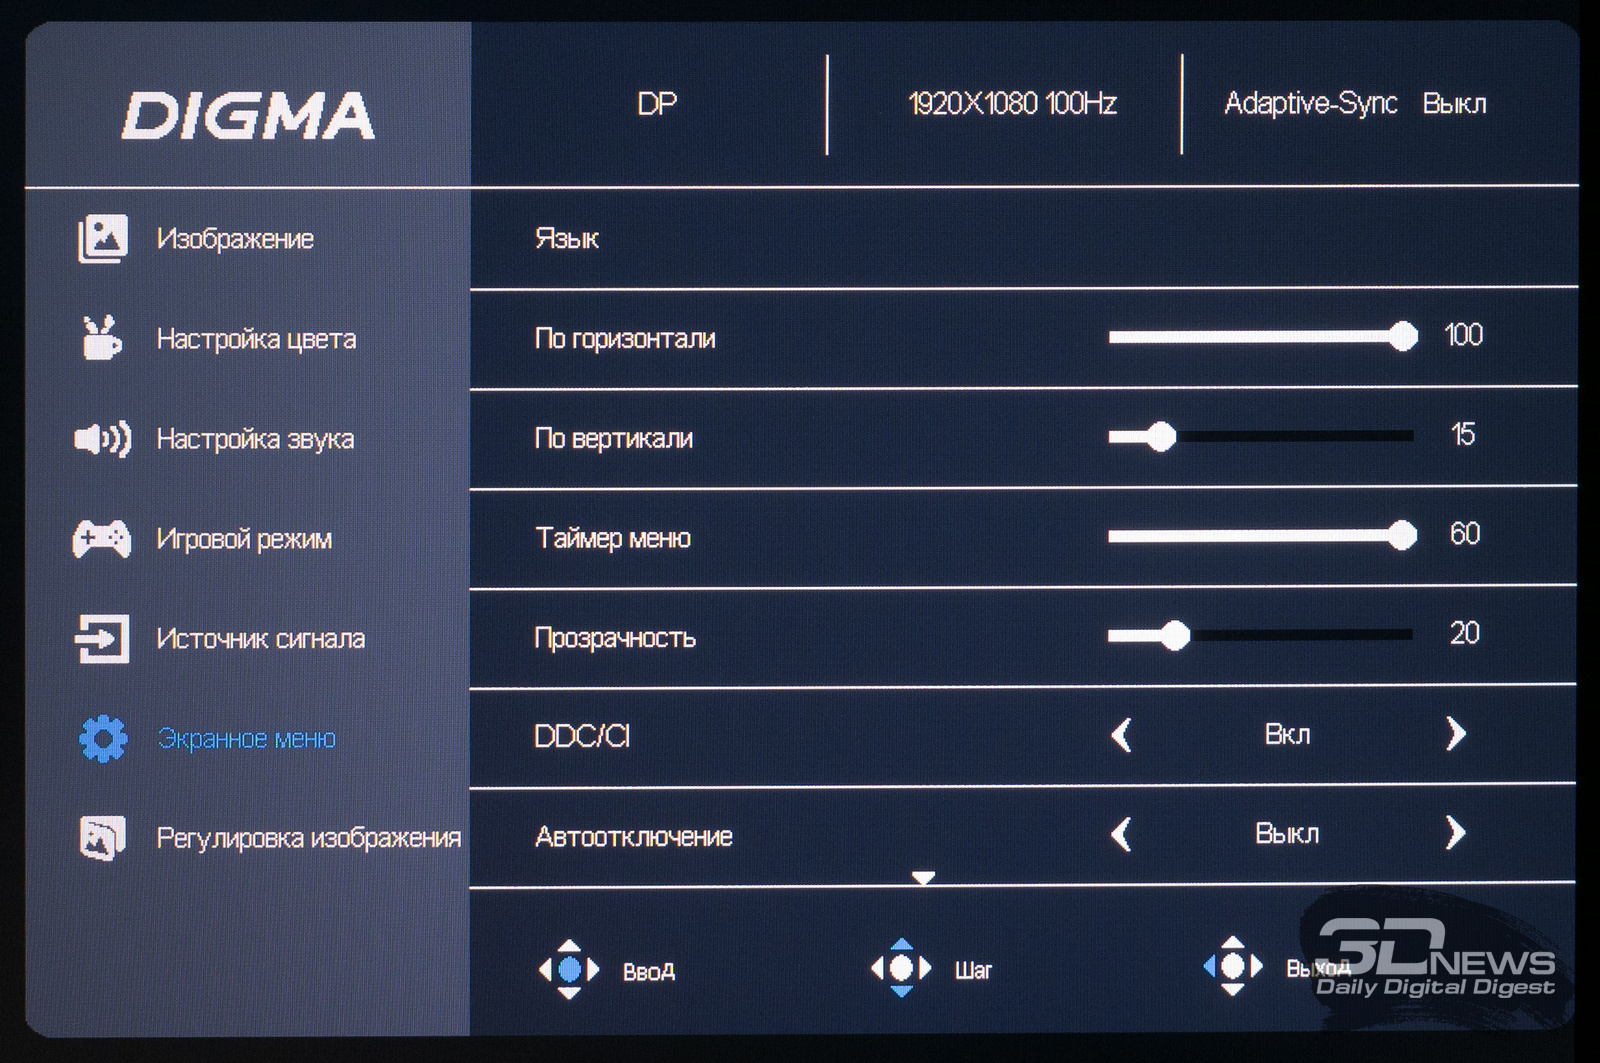Viewport: 1600px width, 1063px height.
Task: Click the Экранное меню gear icon
Action: [103, 739]
